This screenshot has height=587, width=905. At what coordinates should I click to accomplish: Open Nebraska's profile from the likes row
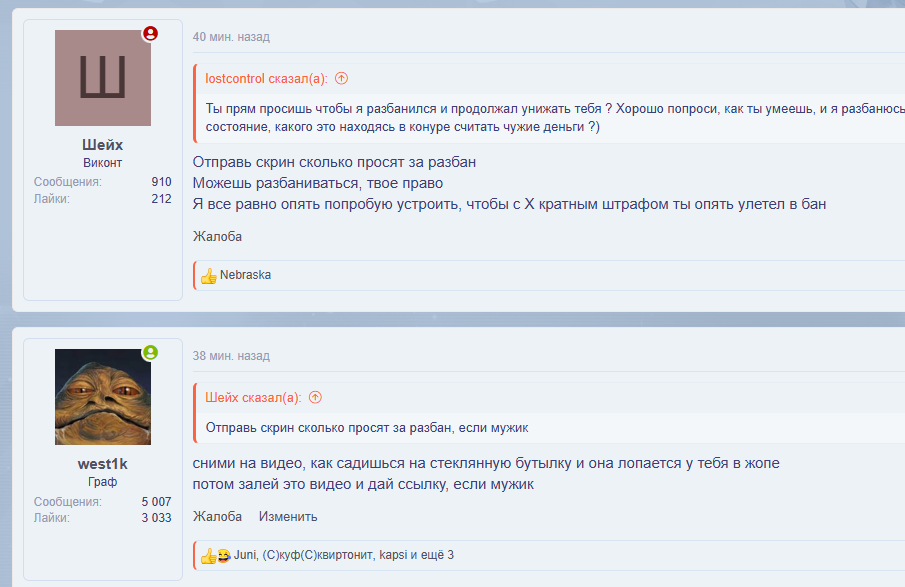(x=245, y=275)
